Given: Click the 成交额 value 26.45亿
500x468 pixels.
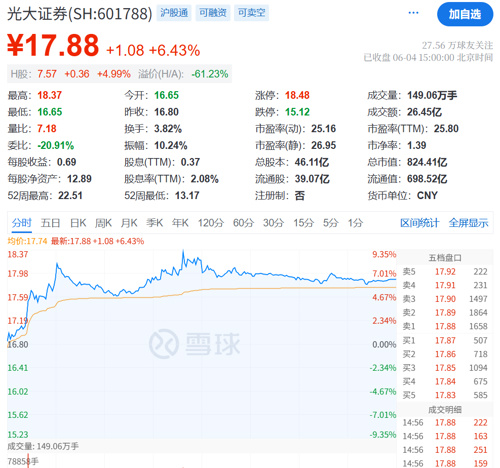Looking at the screenshot, I should click(424, 112).
